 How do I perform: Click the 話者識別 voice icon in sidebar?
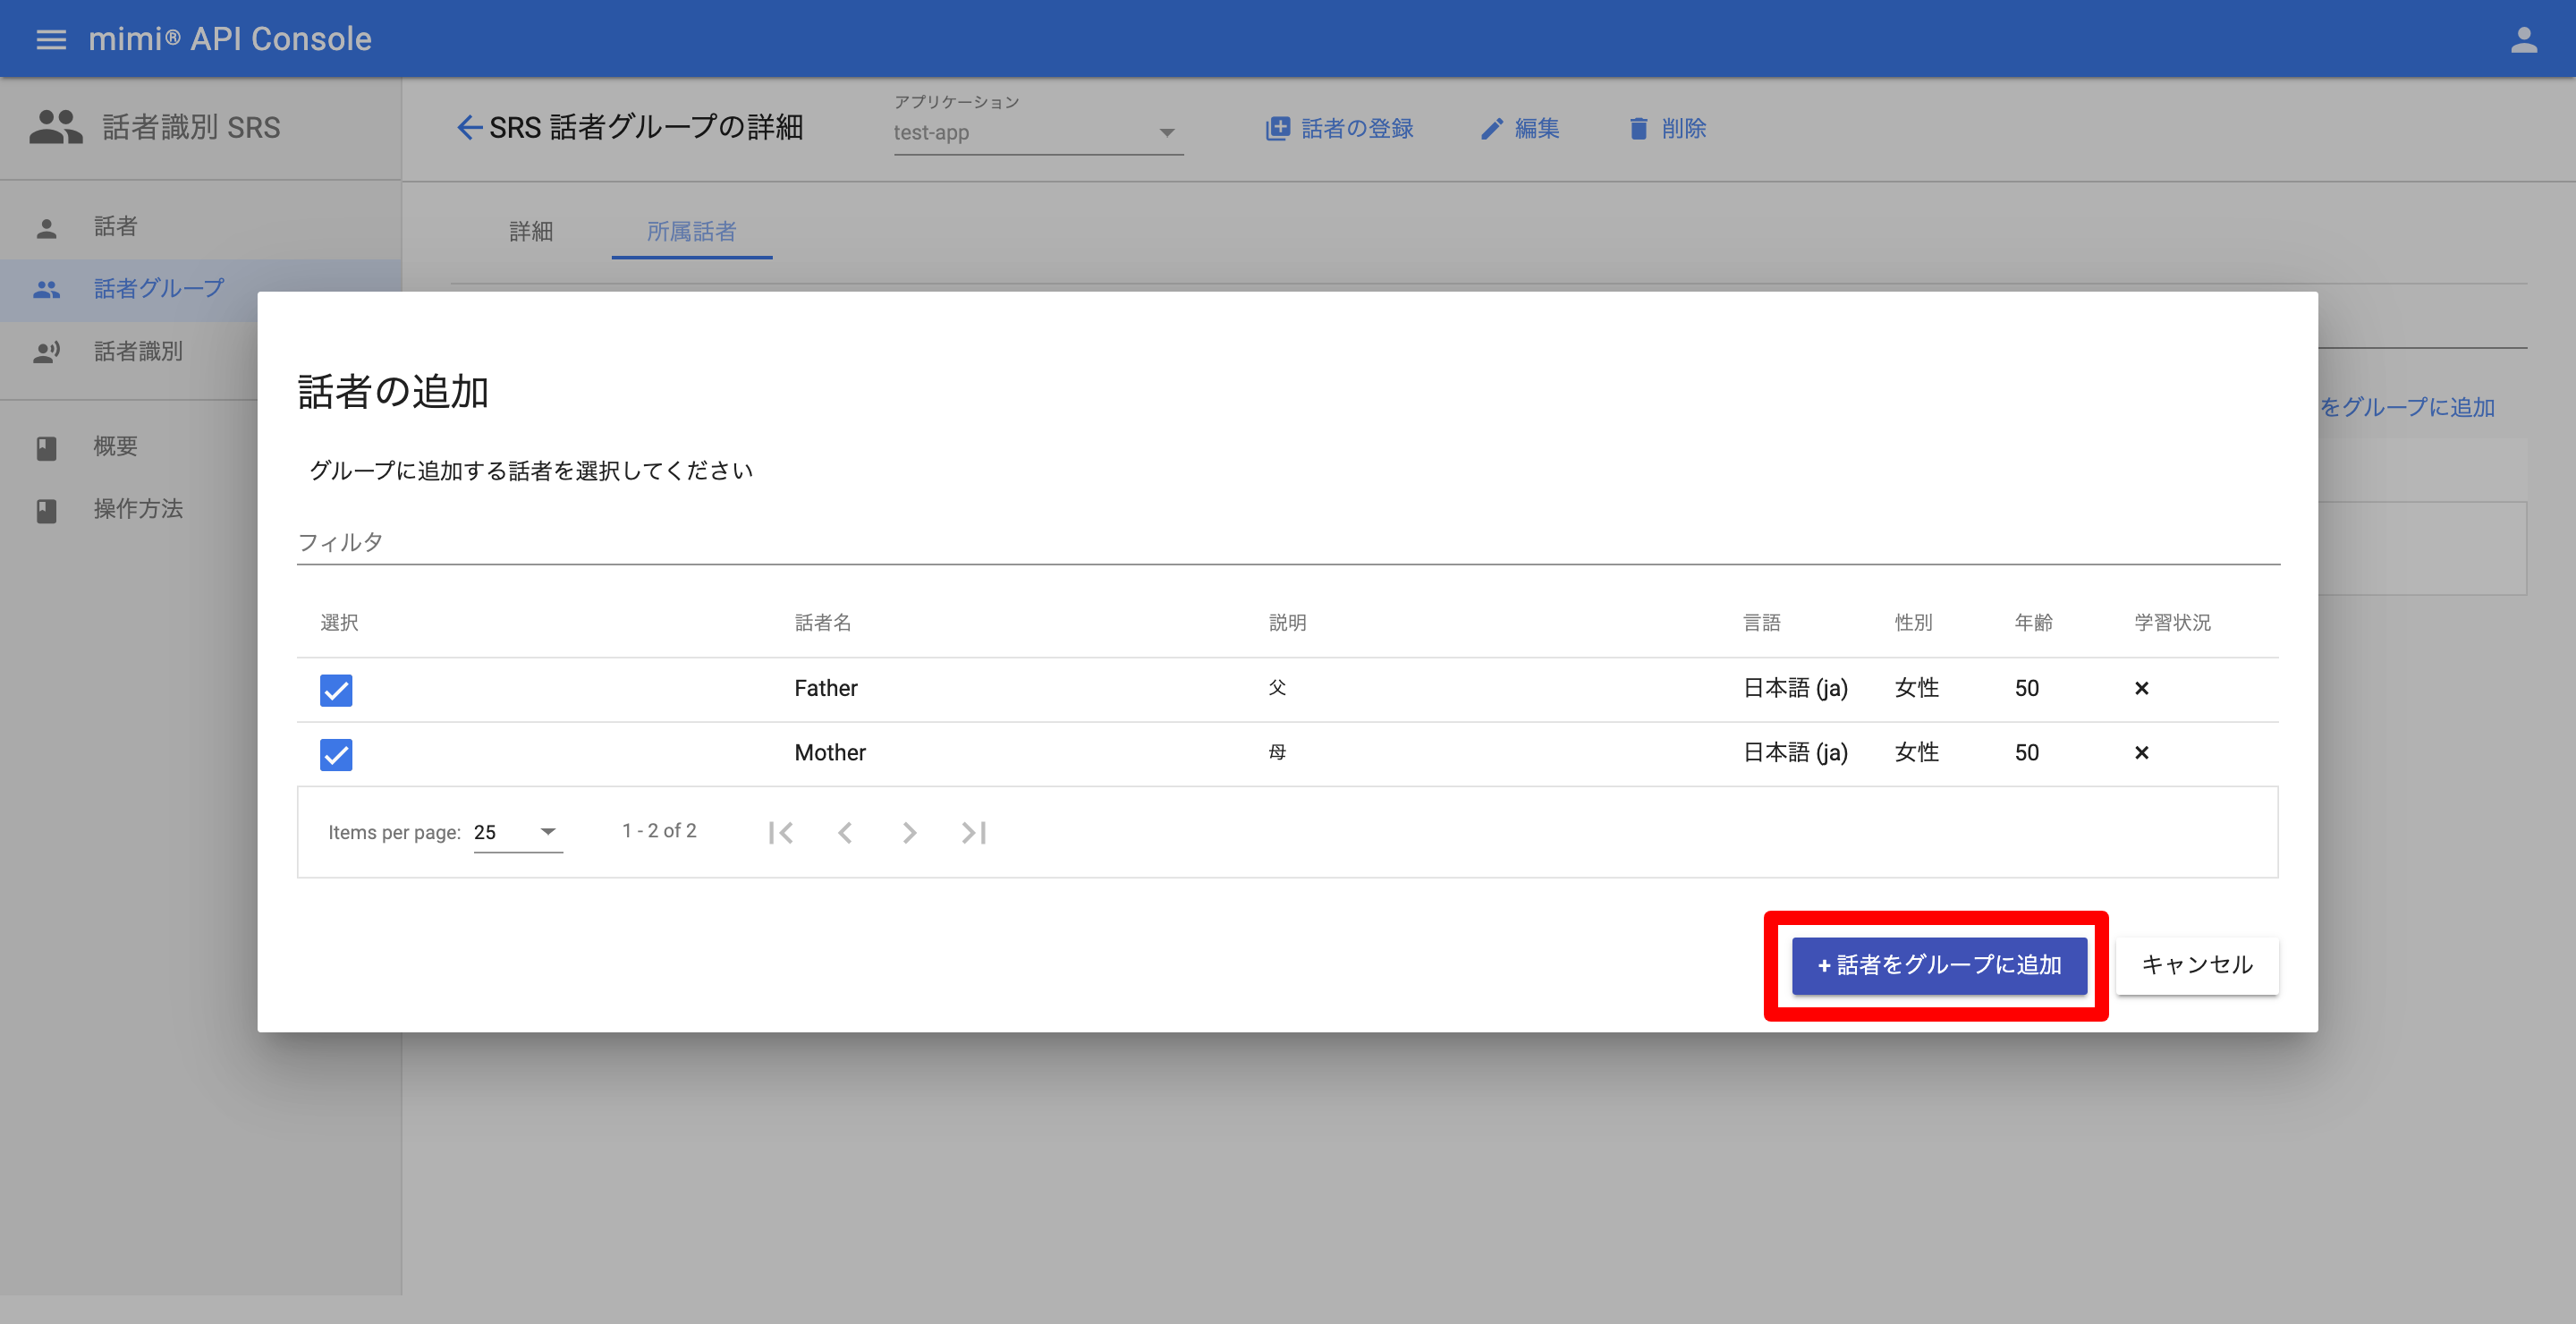pos(46,352)
